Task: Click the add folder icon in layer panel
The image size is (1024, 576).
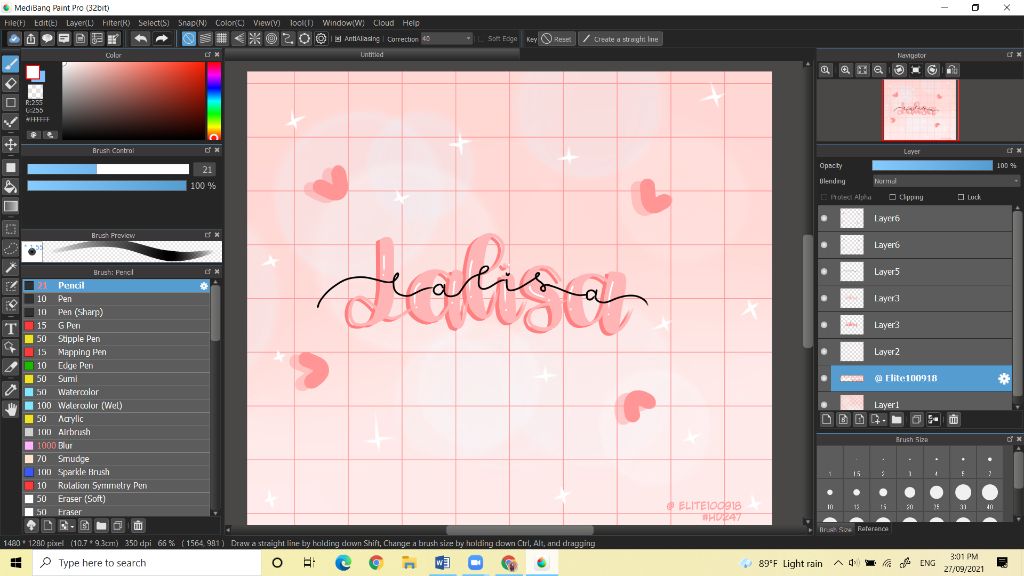Action: 896,419
